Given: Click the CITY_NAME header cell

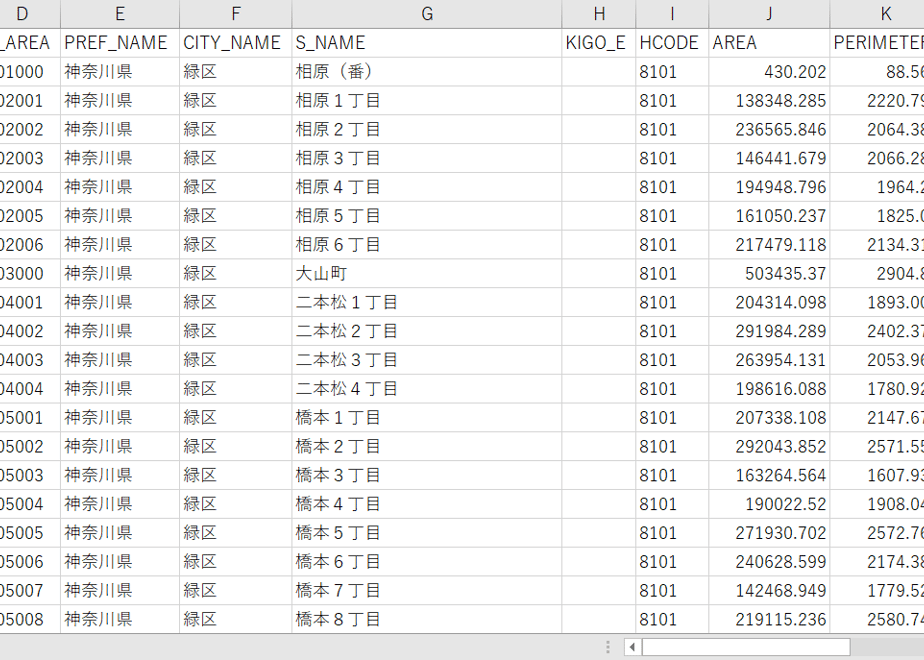Looking at the screenshot, I should pos(236,43).
